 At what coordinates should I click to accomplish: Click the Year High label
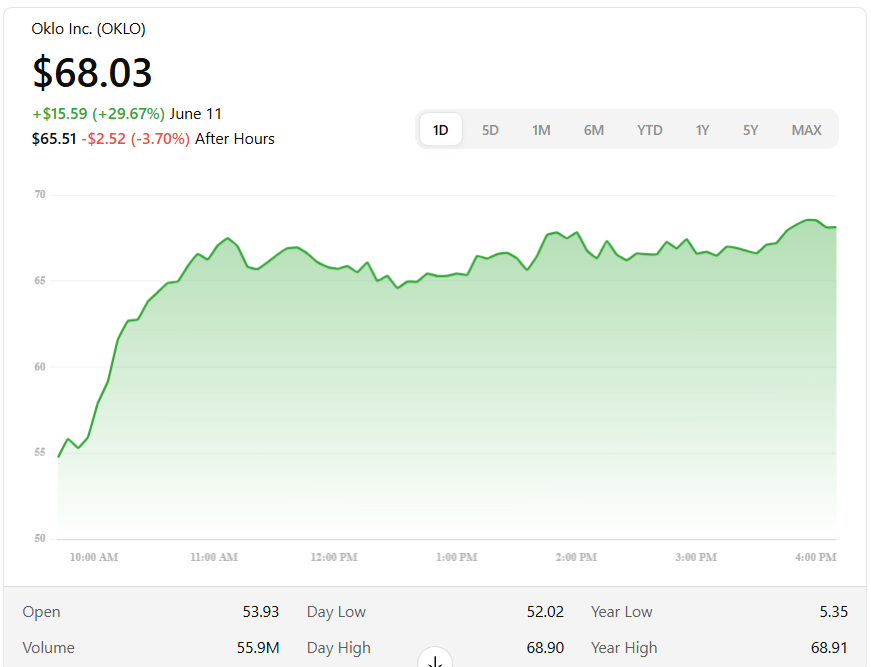pos(624,648)
